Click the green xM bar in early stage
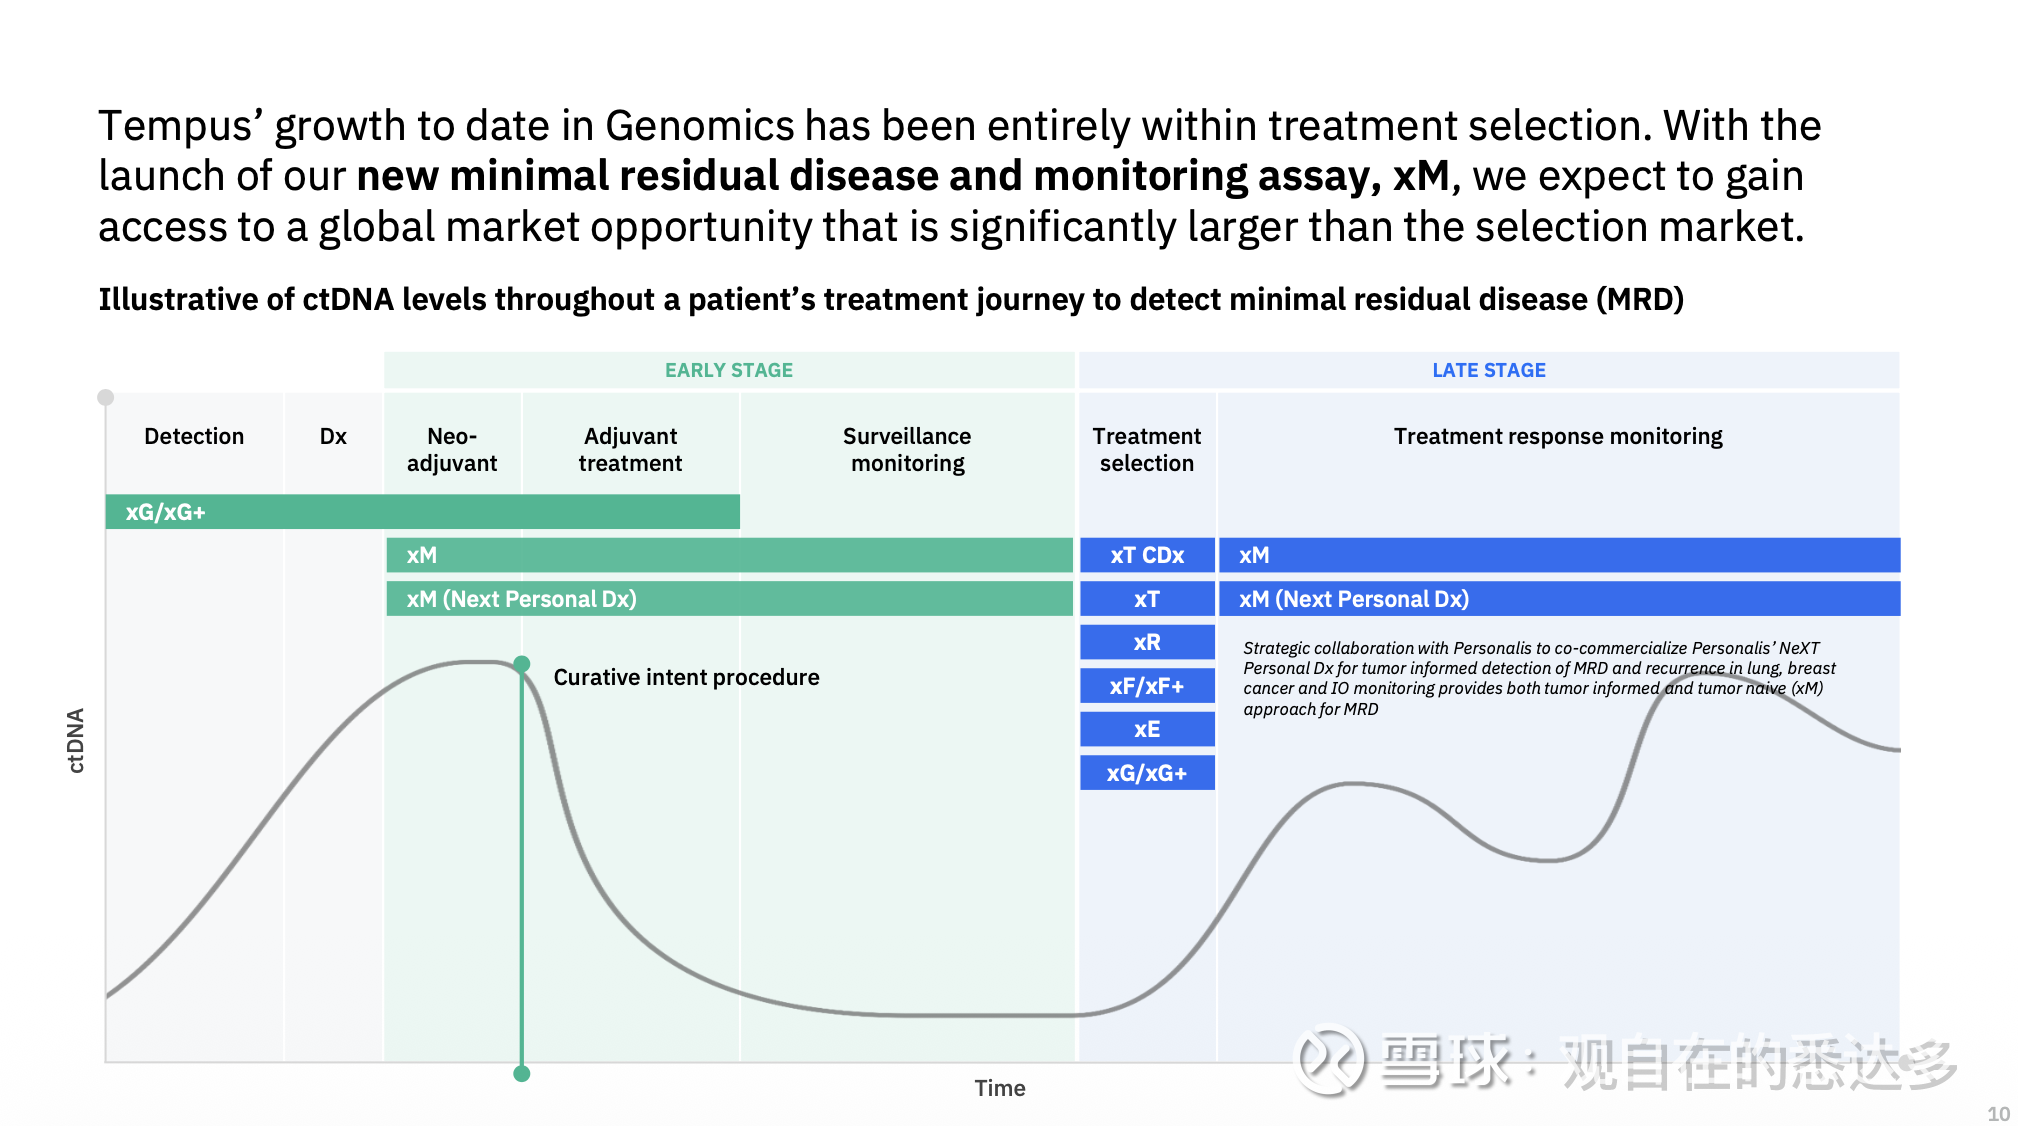Screen dimensions: 2018x1126 729,555
